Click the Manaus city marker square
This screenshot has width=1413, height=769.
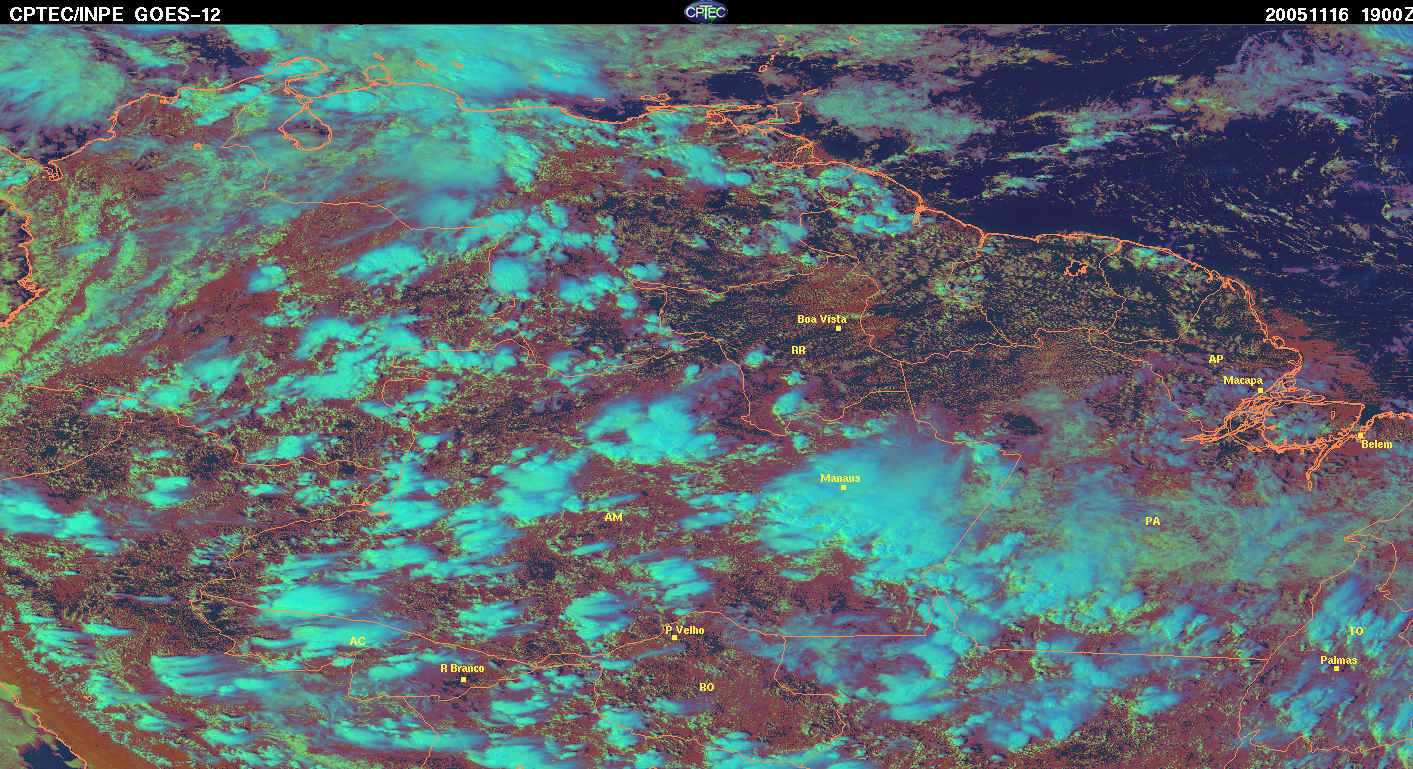[844, 487]
